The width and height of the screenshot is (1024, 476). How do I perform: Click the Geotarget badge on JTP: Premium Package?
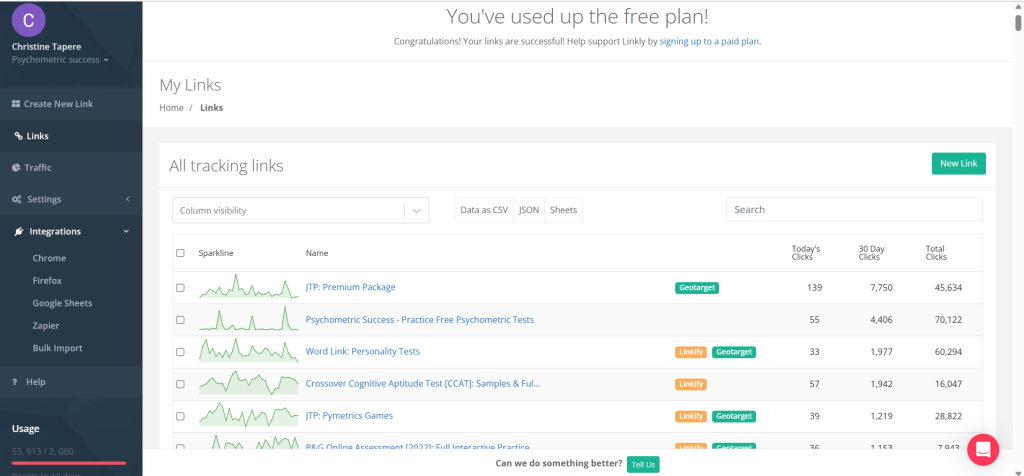point(697,288)
